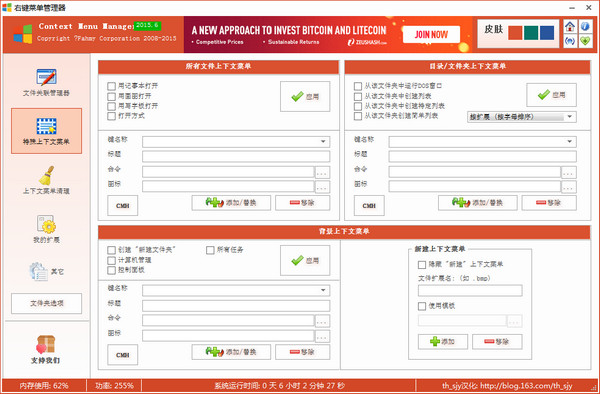
Task: Enable 用记事本打开 checkbox
Action: 111,86
